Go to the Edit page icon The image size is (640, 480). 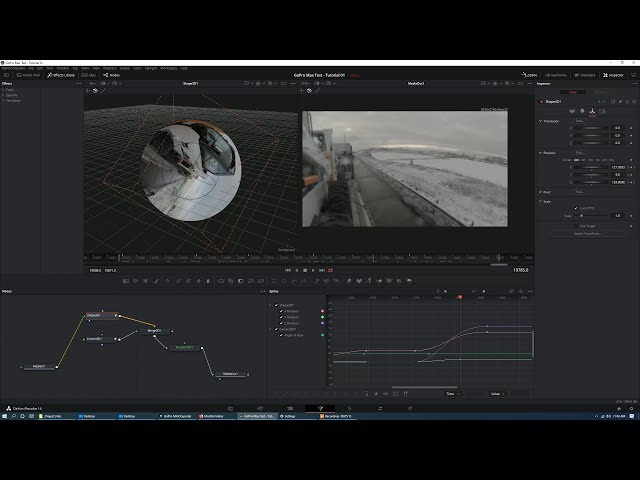(290, 408)
